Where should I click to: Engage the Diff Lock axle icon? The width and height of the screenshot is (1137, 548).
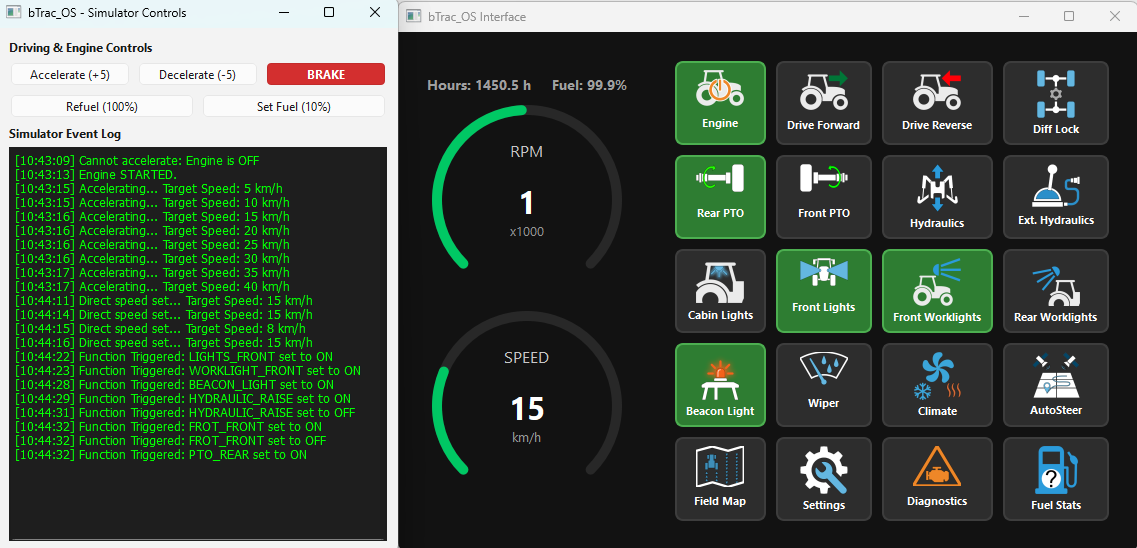(x=1056, y=94)
